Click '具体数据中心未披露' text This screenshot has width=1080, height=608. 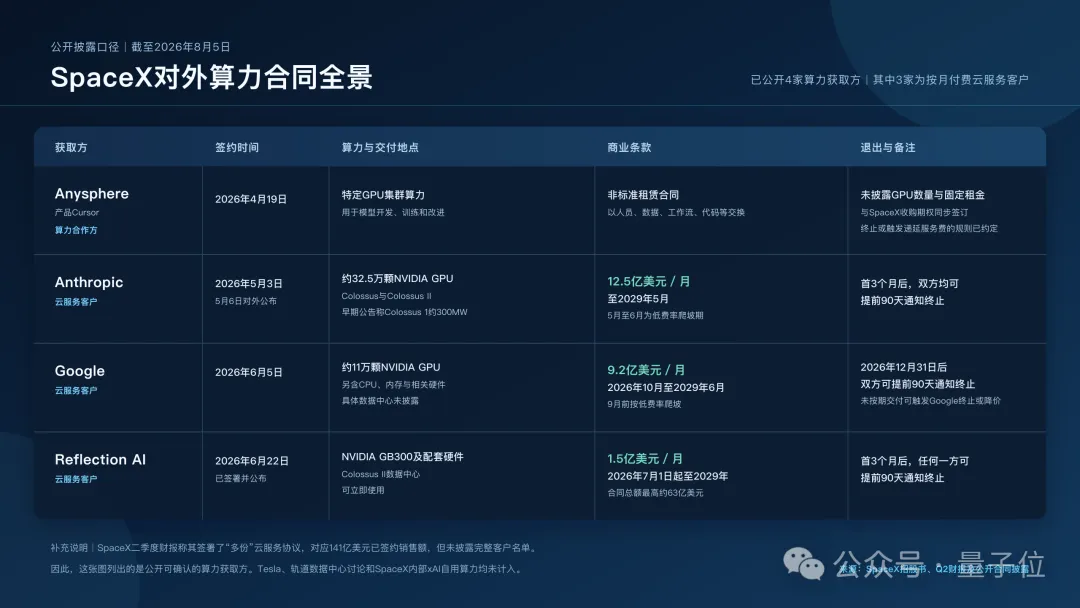click(380, 401)
